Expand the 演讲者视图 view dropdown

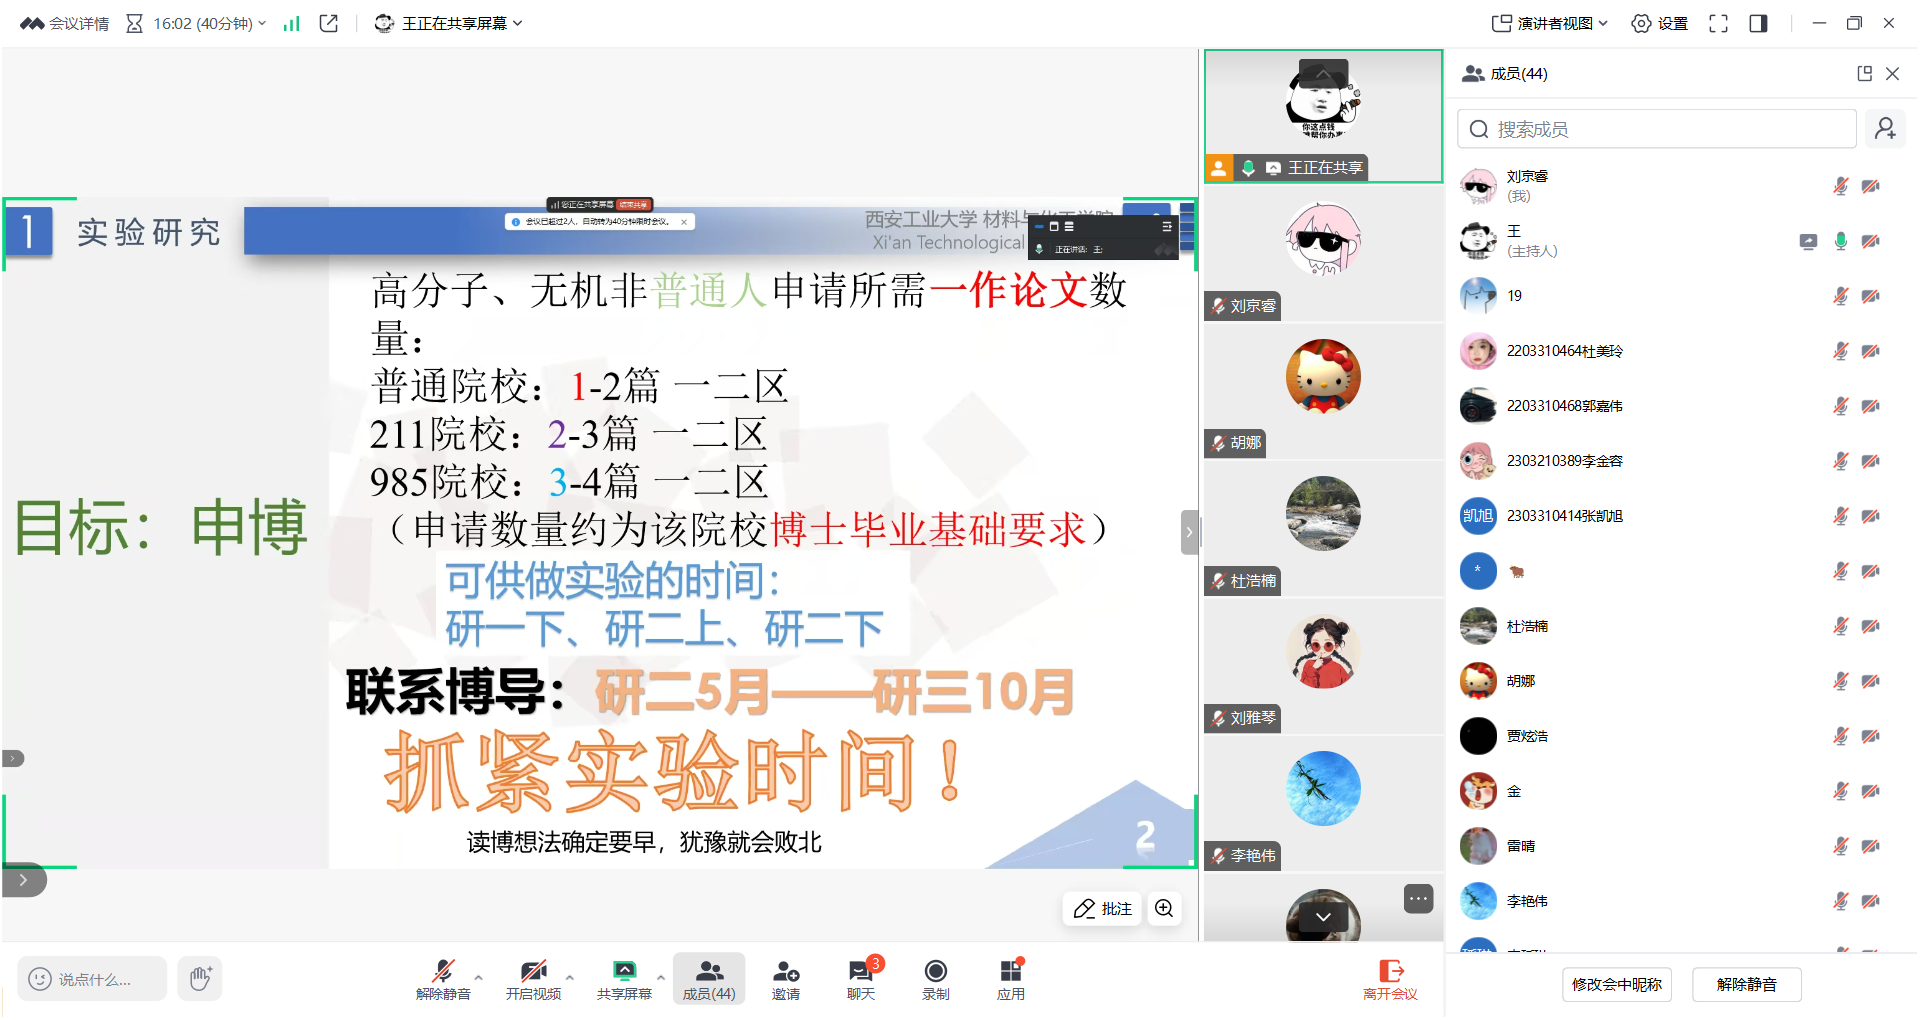[x=1550, y=23]
